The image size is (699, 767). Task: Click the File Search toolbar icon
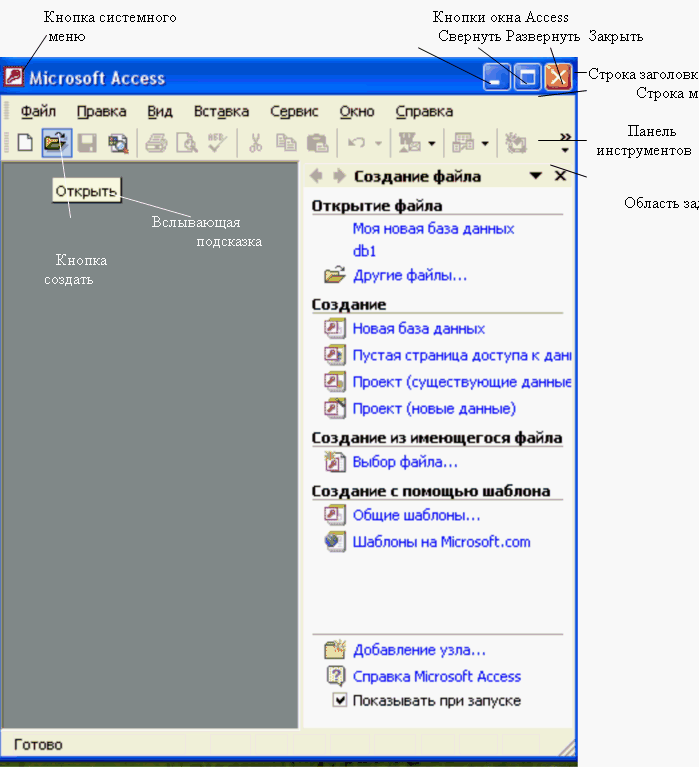118,143
